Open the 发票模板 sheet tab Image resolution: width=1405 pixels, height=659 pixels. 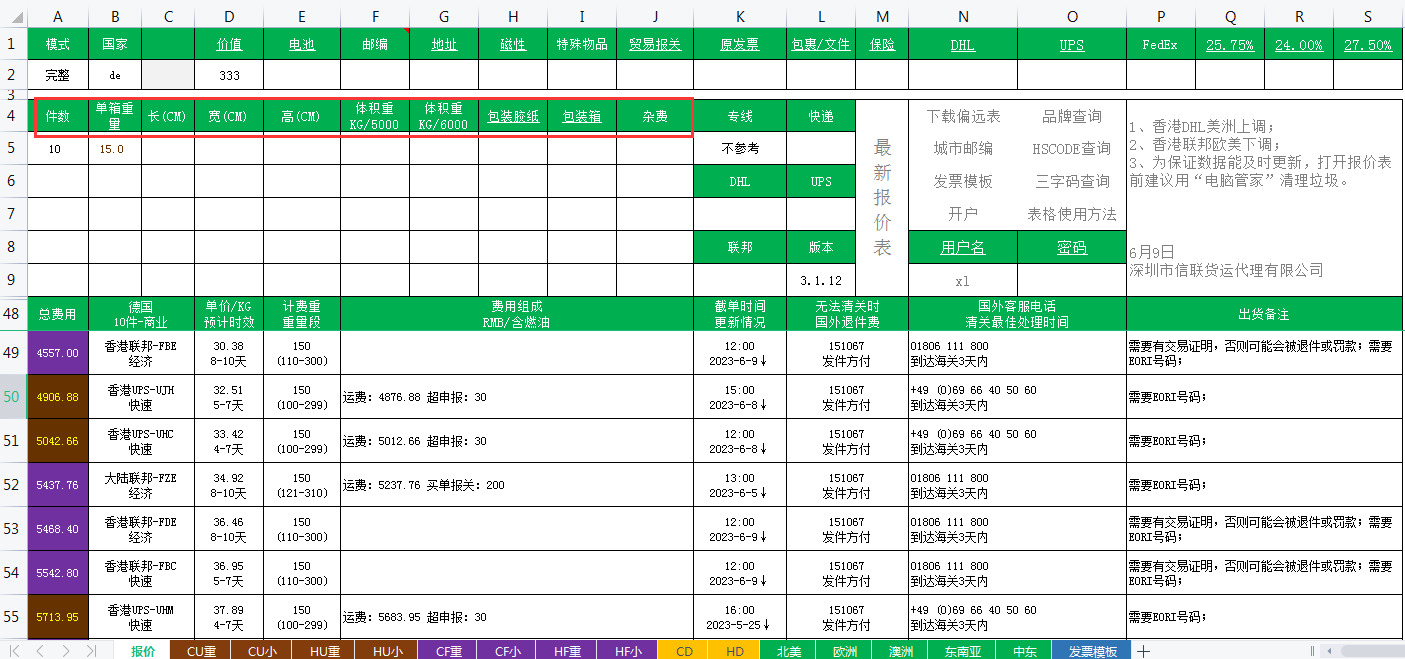[1092, 651]
